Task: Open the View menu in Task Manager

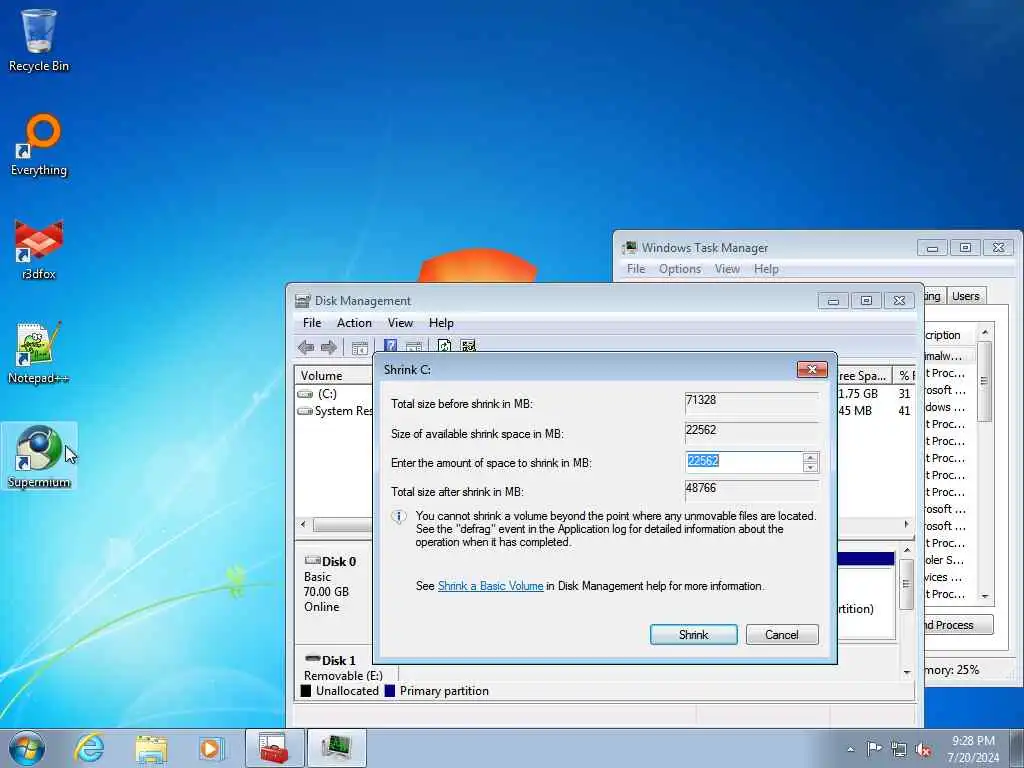Action: (x=727, y=268)
